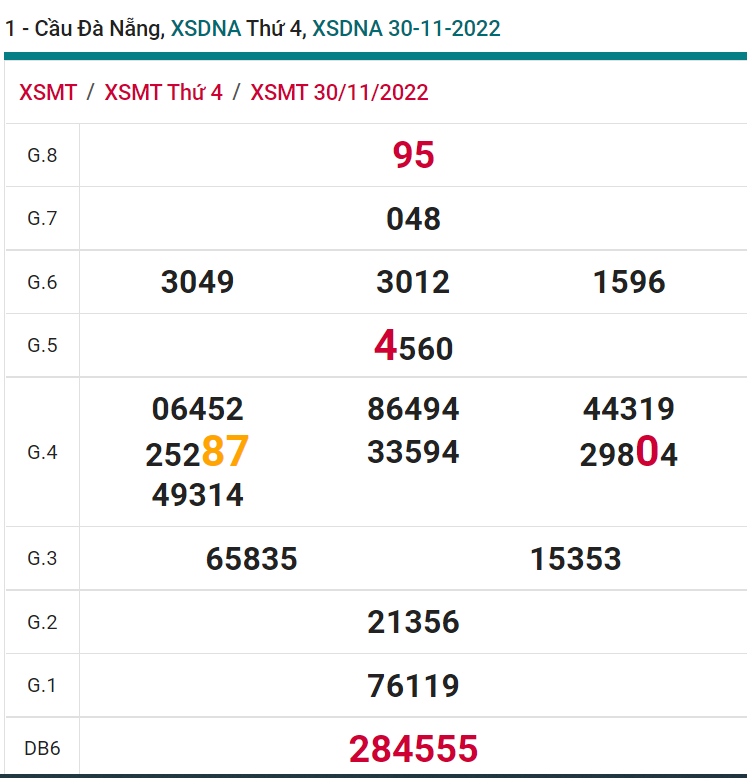747x778 pixels.
Task: Follow the XSMT 30/11/2022 breadcrumb link
Action: [x=339, y=93]
